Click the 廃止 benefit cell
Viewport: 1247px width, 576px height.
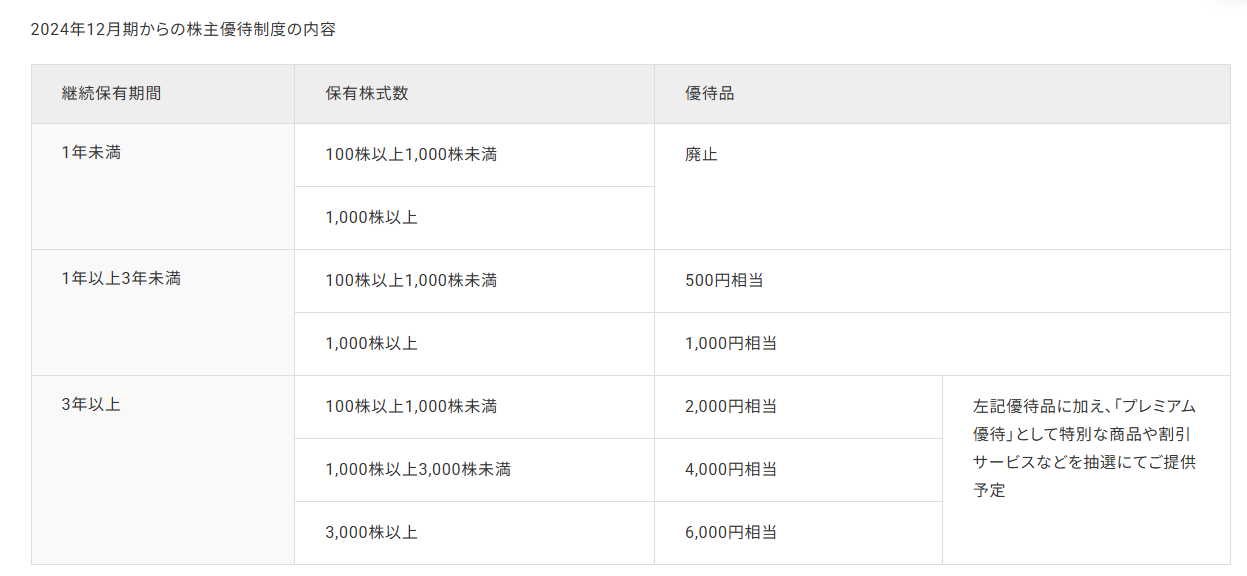[701, 155]
